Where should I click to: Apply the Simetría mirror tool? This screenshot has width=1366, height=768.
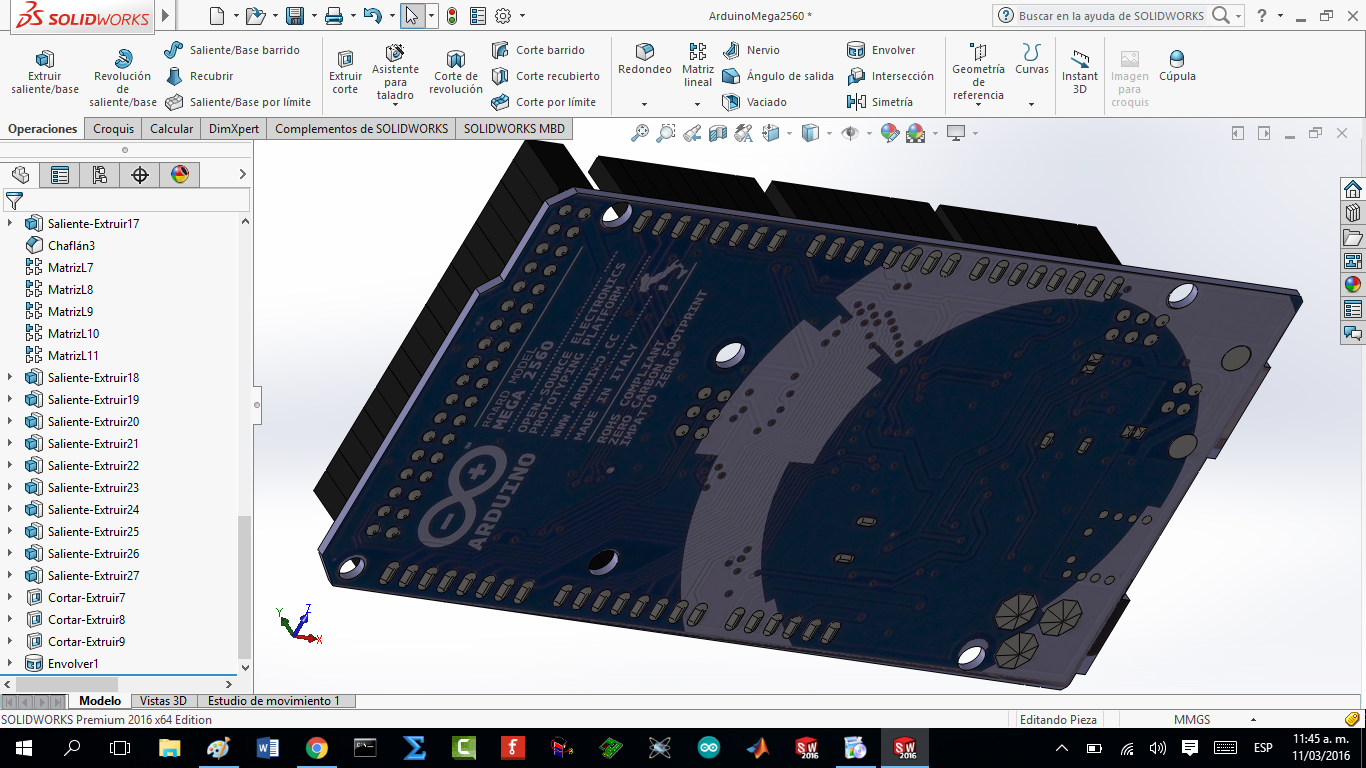click(880, 102)
